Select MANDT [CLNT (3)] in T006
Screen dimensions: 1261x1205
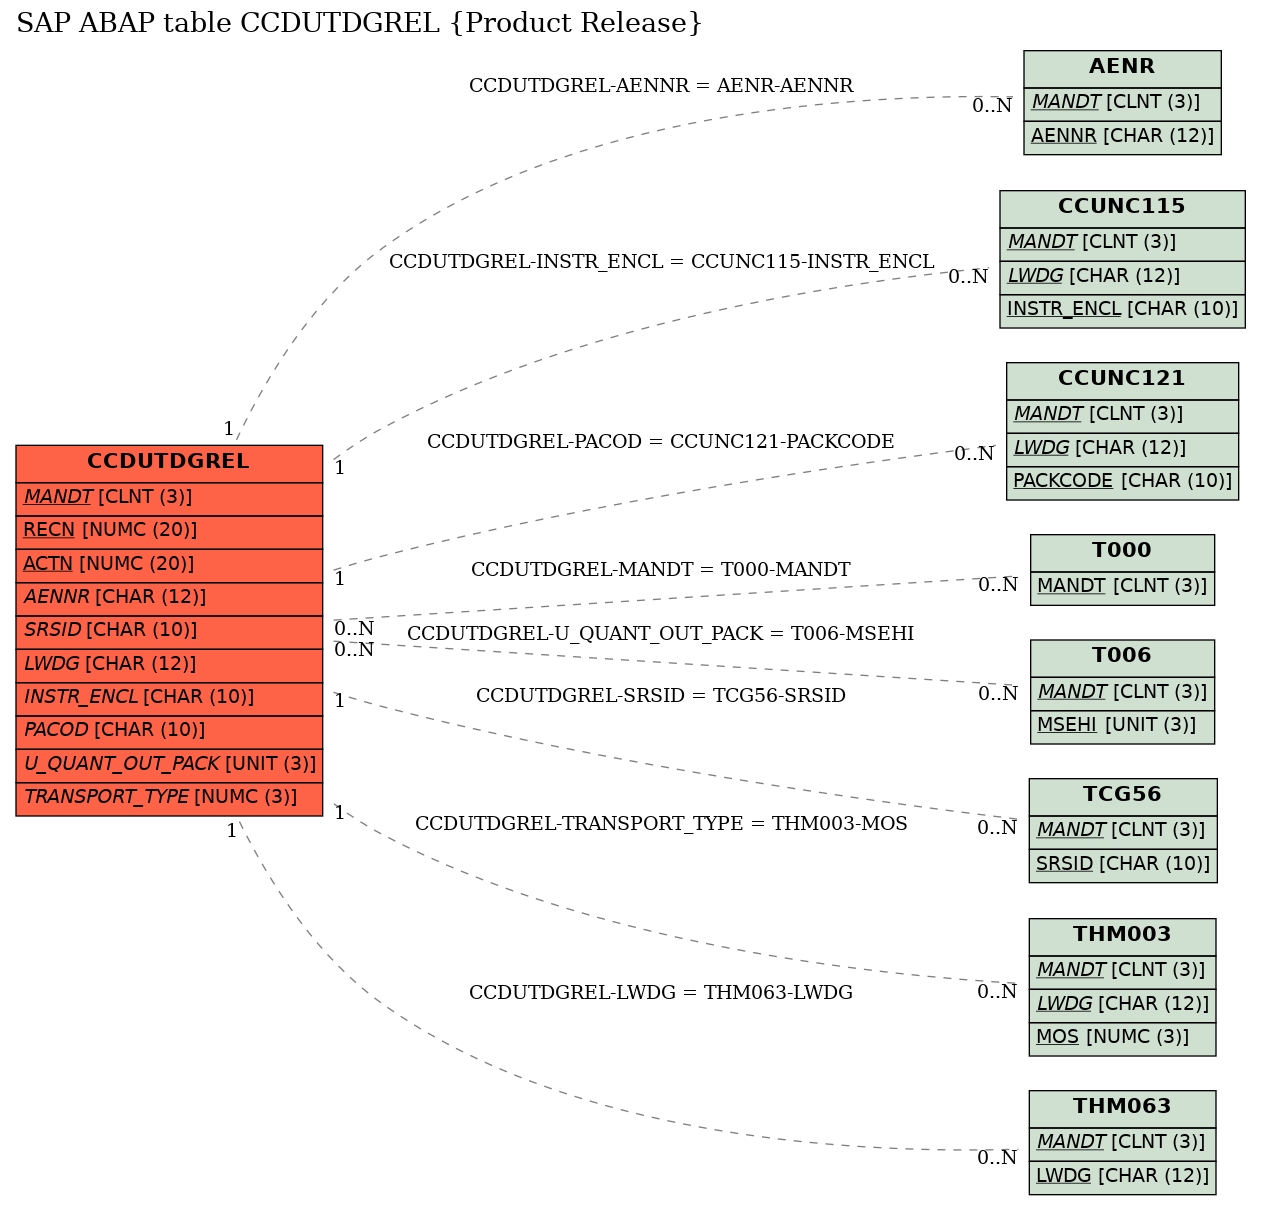pos(1122,693)
